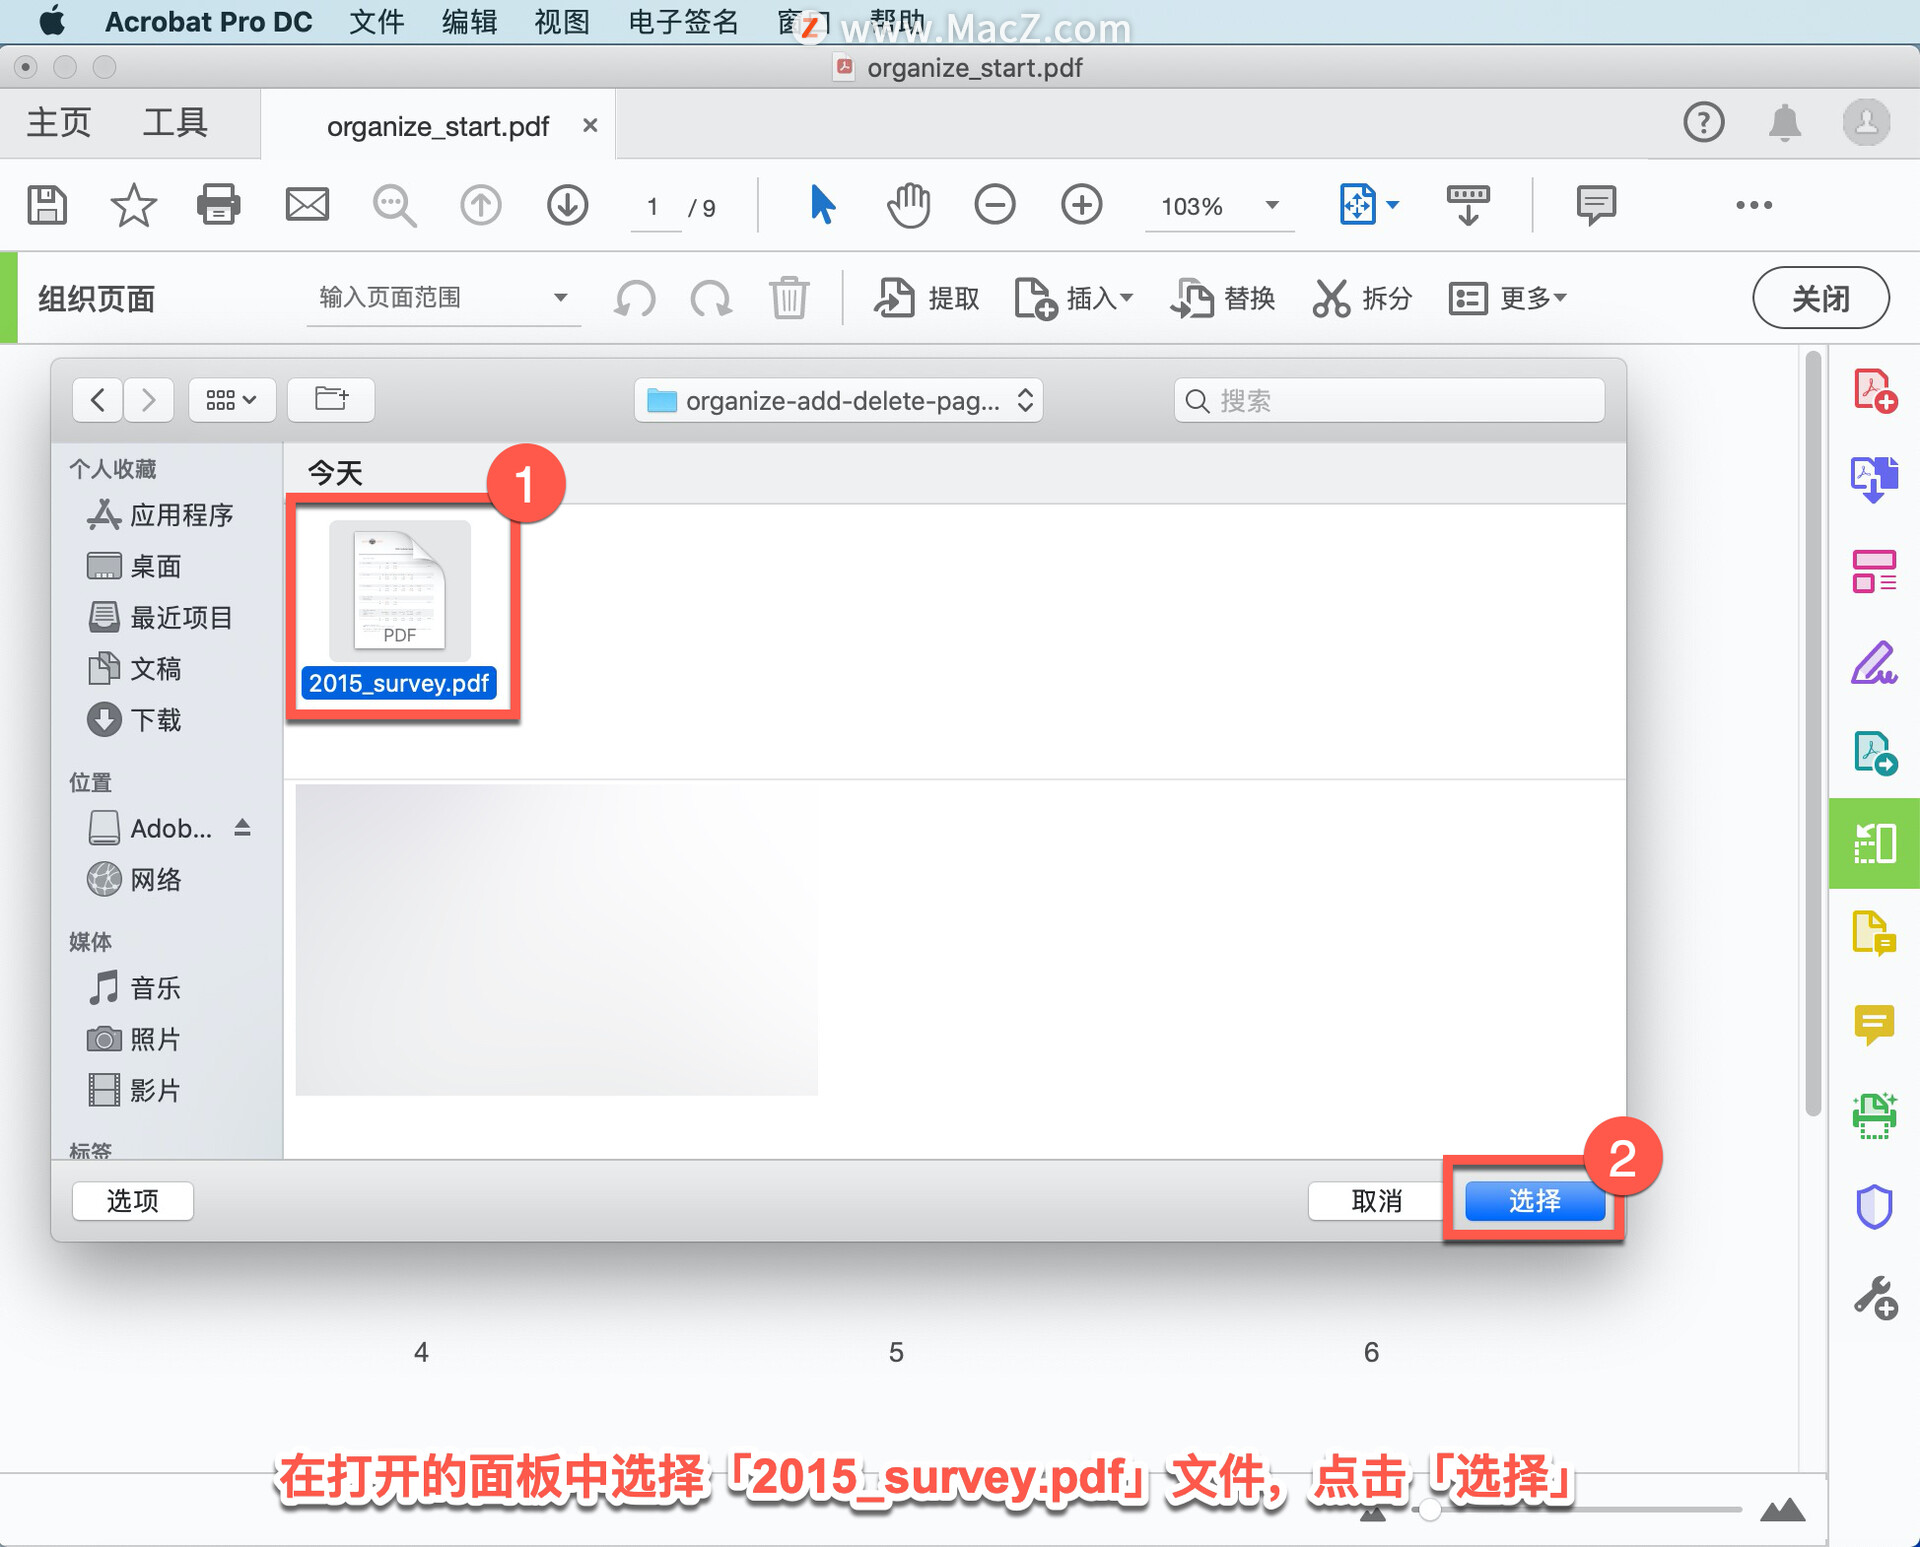Click the Find text magnifier icon
1920x1547 pixels.
[x=394, y=206]
